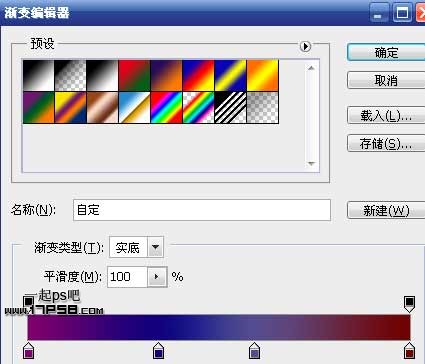Image resolution: width=425 pixels, height=364 pixels.
Task: Select the magenta color stop at left
Action: [29, 350]
